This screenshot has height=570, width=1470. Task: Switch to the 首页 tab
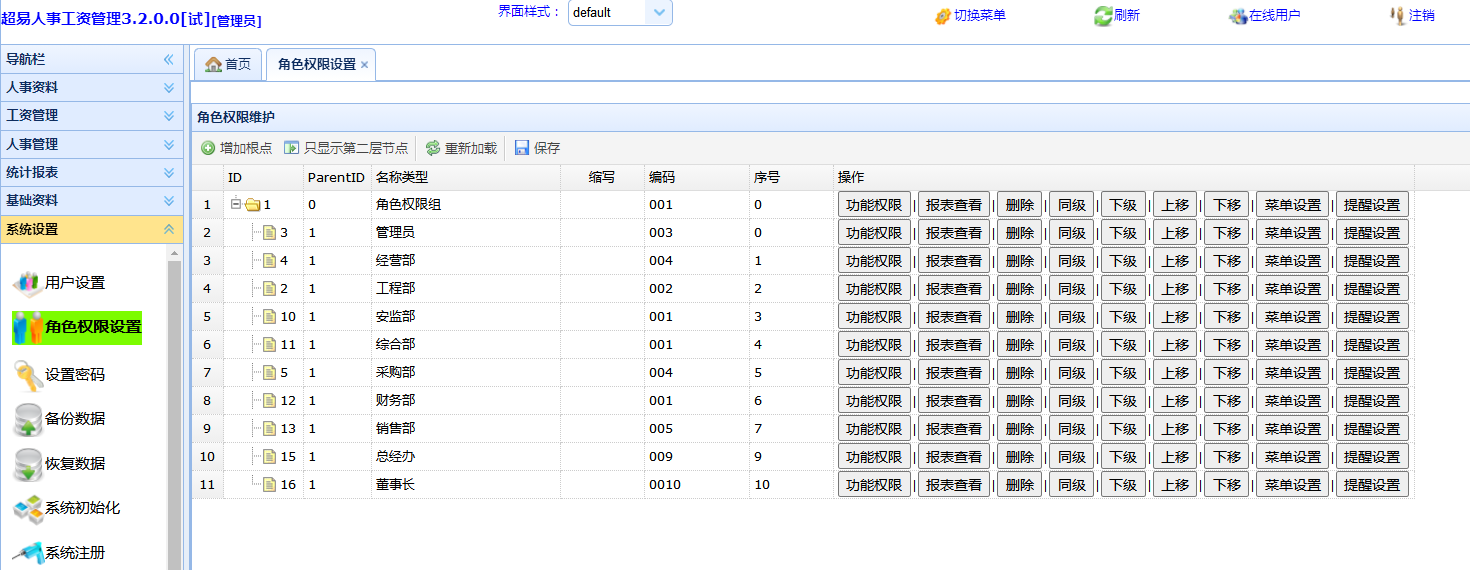[x=228, y=64]
